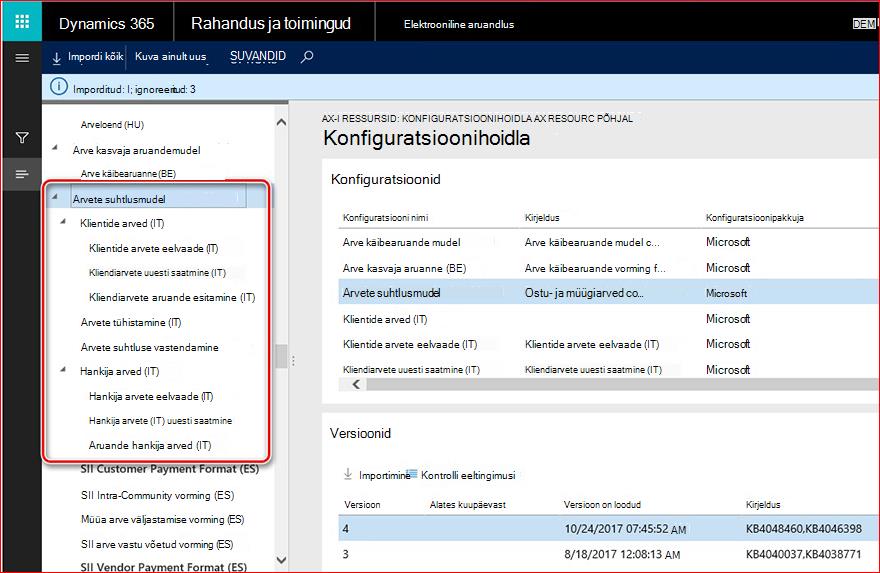Select Aruande hankija arved (IT)
880x573 pixels.
pyautogui.click(x=150, y=445)
